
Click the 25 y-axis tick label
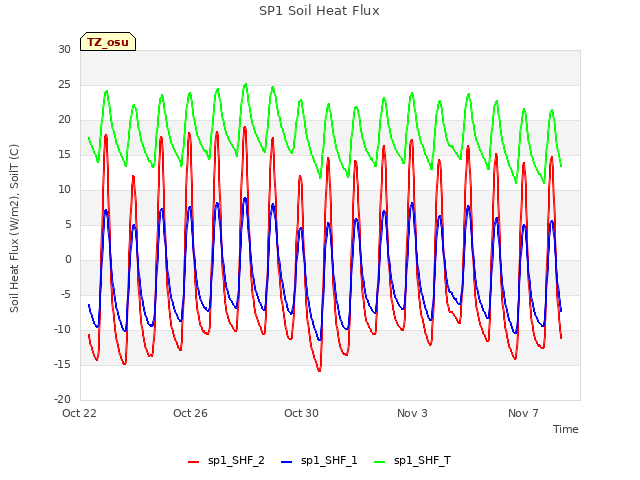tap(64, 84)
